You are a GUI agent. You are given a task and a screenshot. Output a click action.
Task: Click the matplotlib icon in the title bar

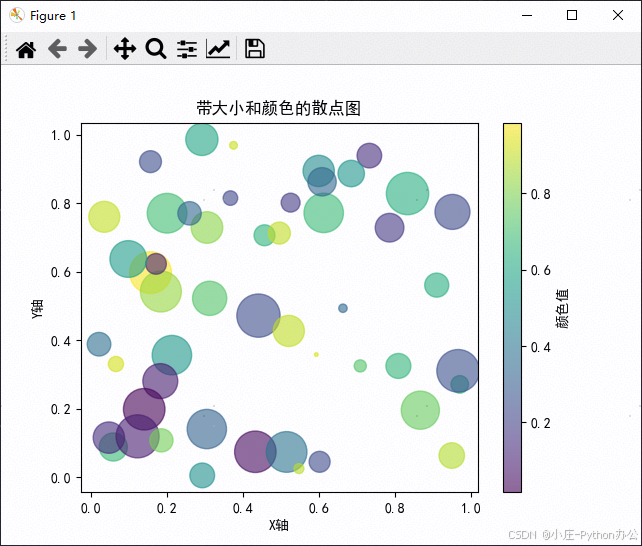(16, 16)
